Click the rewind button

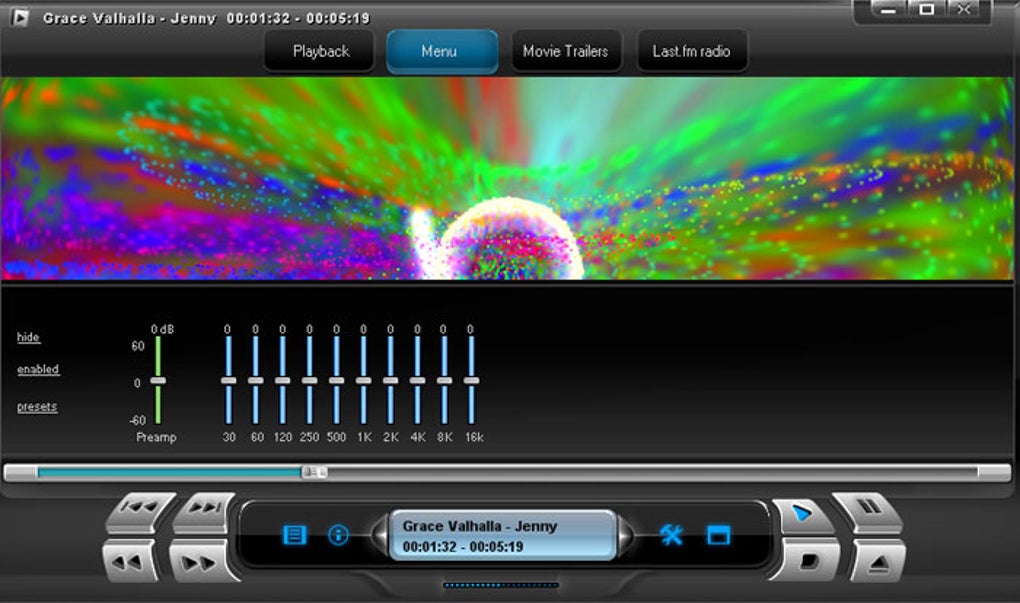tap(129, 561)
